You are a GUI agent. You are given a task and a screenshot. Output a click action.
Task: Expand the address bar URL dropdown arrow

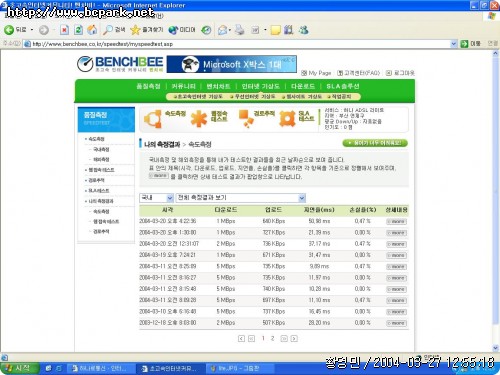453,44
